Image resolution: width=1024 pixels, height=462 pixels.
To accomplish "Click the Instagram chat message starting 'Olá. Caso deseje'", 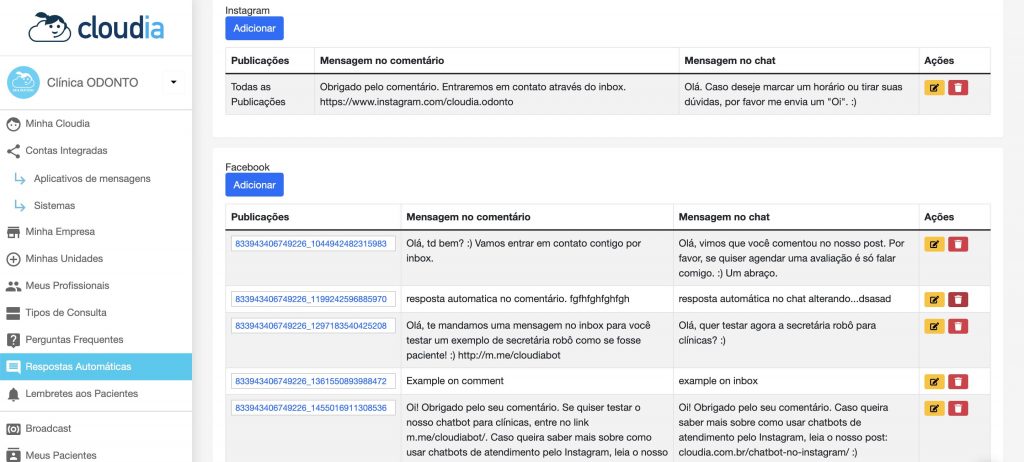I will point(793,94).
